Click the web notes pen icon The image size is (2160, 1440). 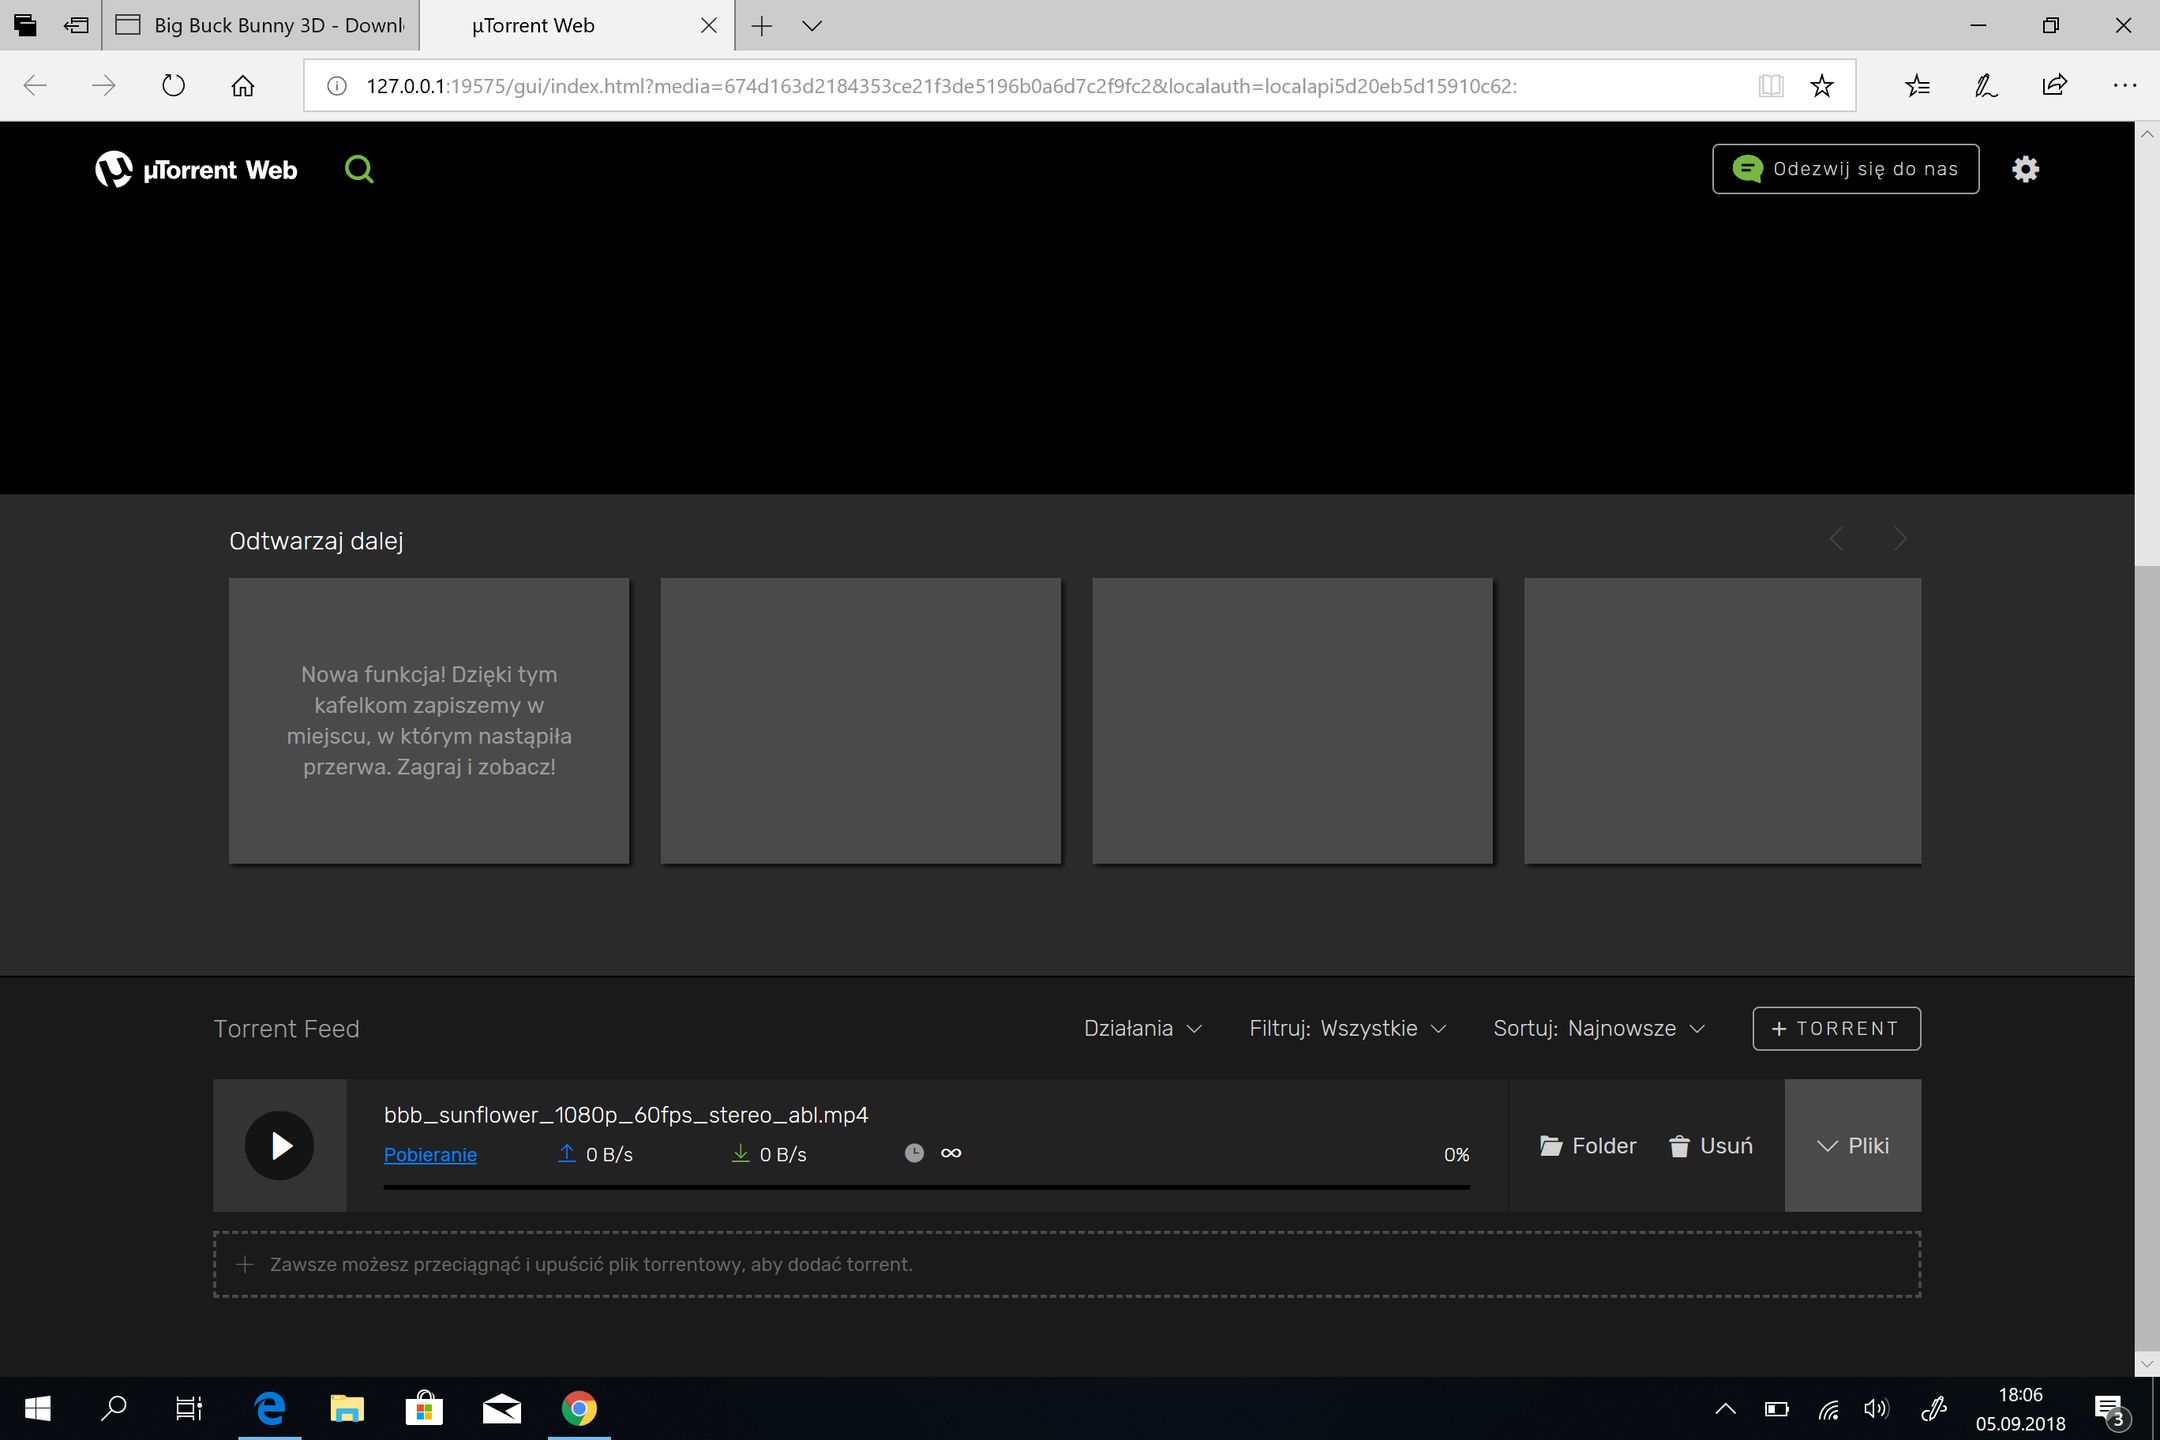click(1985, 86)
